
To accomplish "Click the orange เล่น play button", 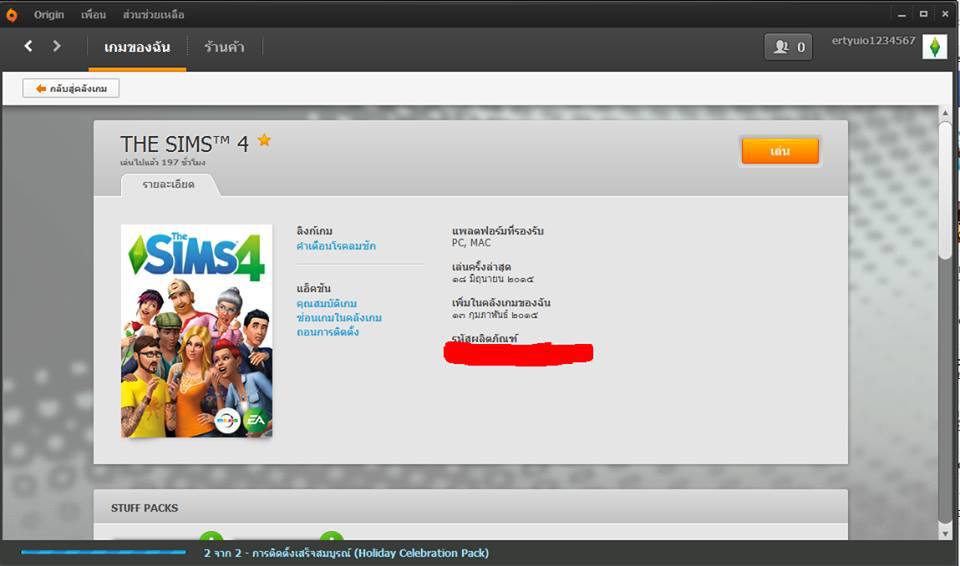I will click(x=780, y=151).
